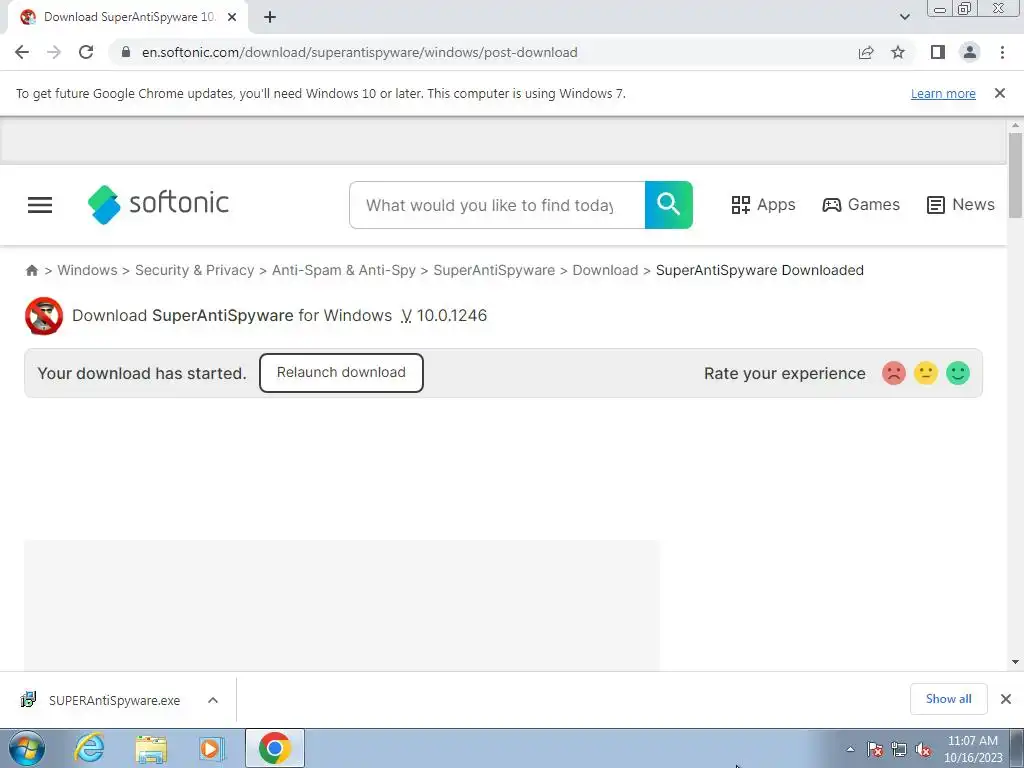View site lock security info
The width and height of the screenshot is (1024, 768).
126,52
